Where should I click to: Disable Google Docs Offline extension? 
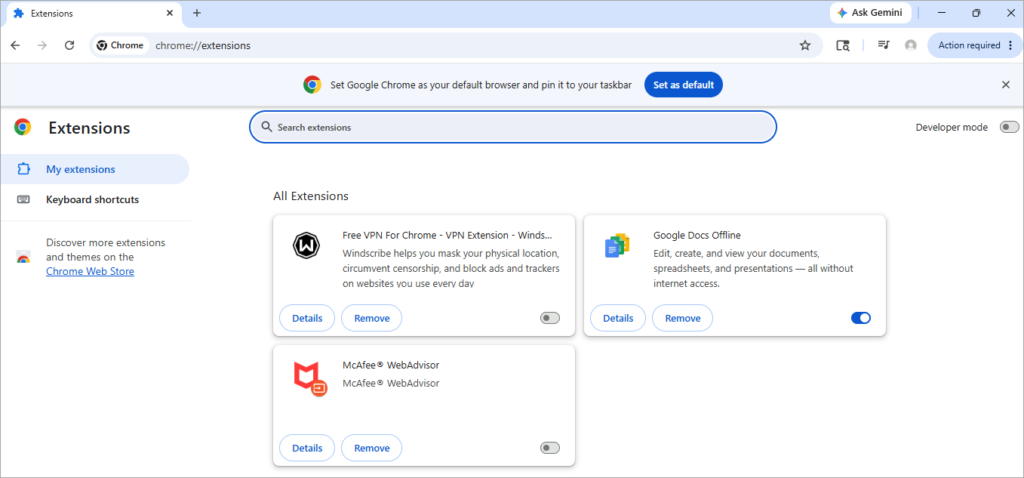pos(861,318)
